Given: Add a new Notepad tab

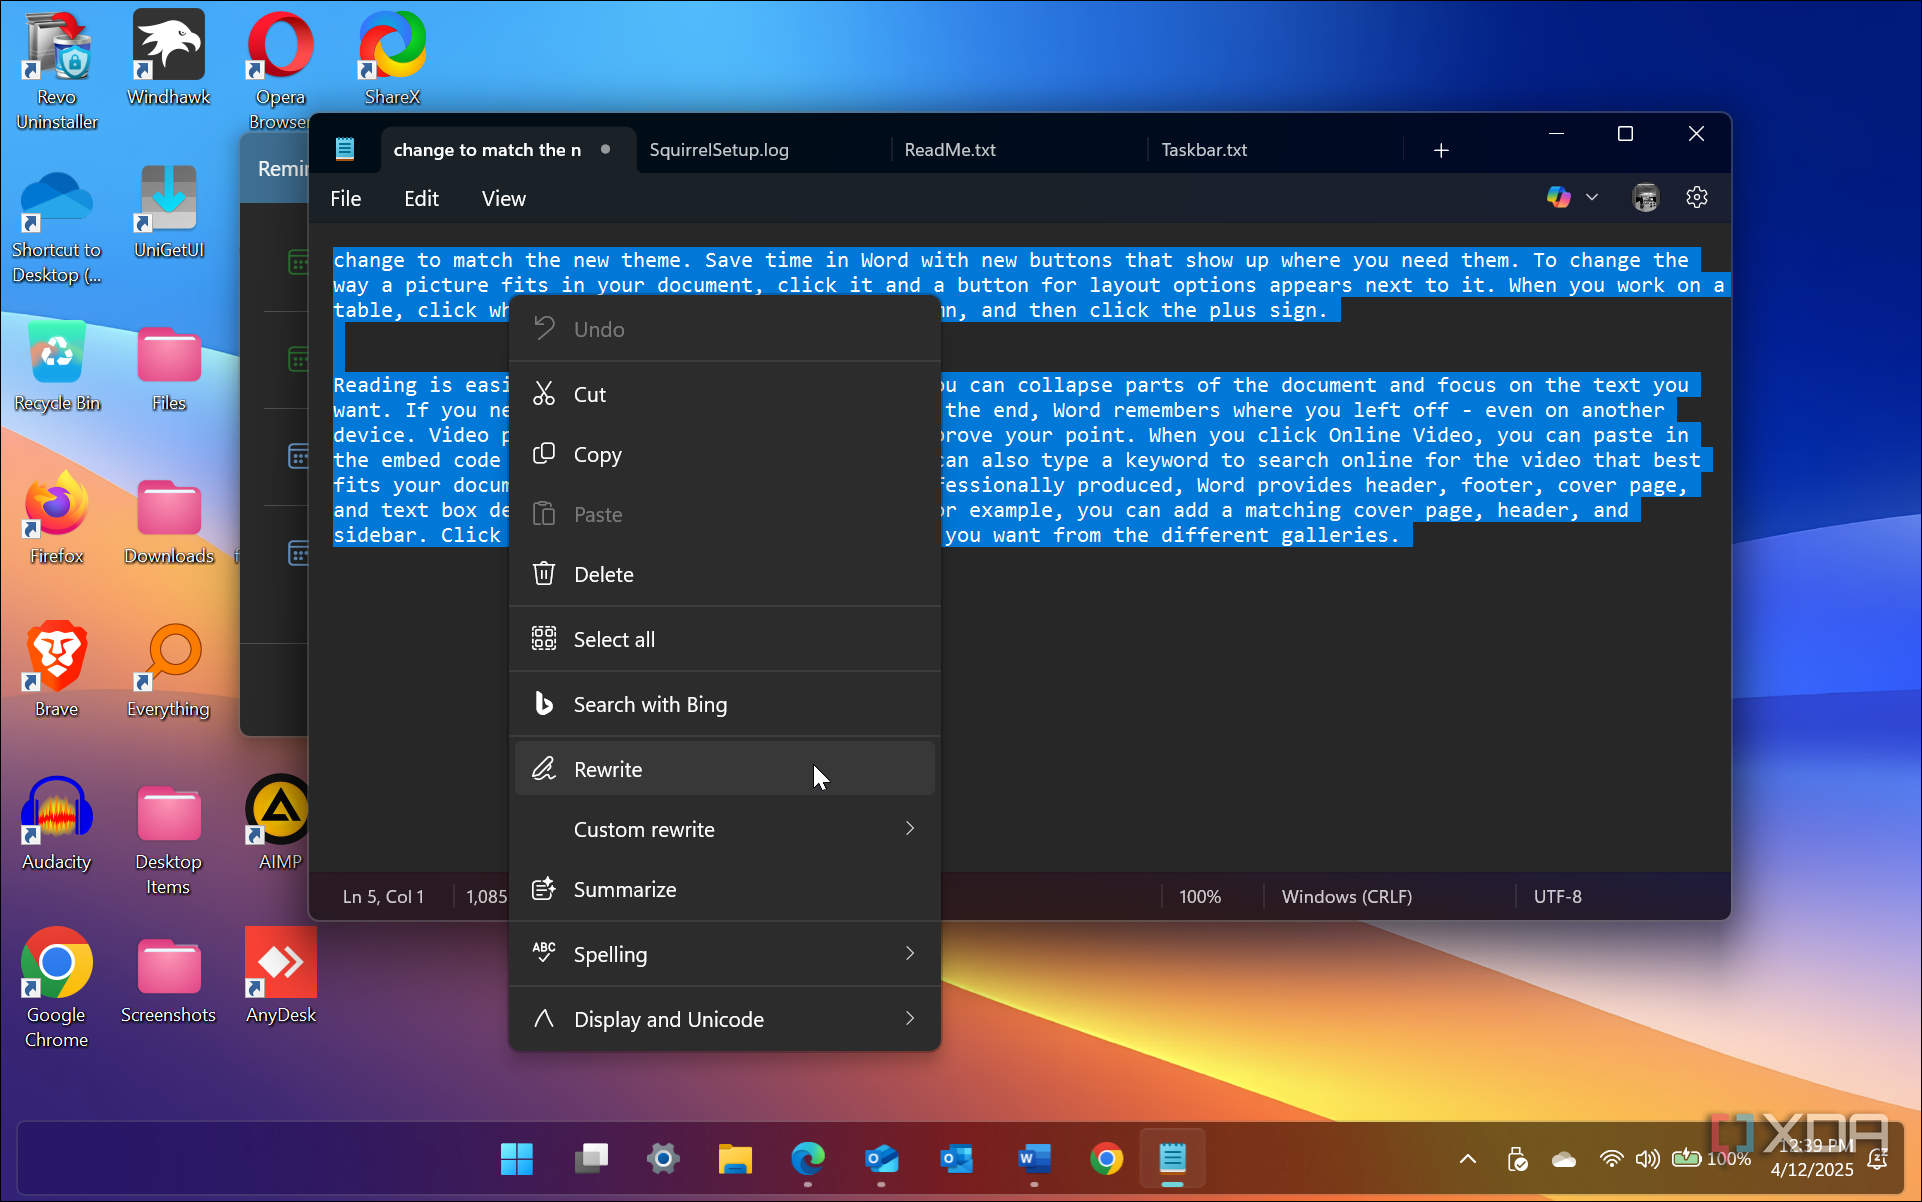Looking at the screenshot, I should 1441,150.
